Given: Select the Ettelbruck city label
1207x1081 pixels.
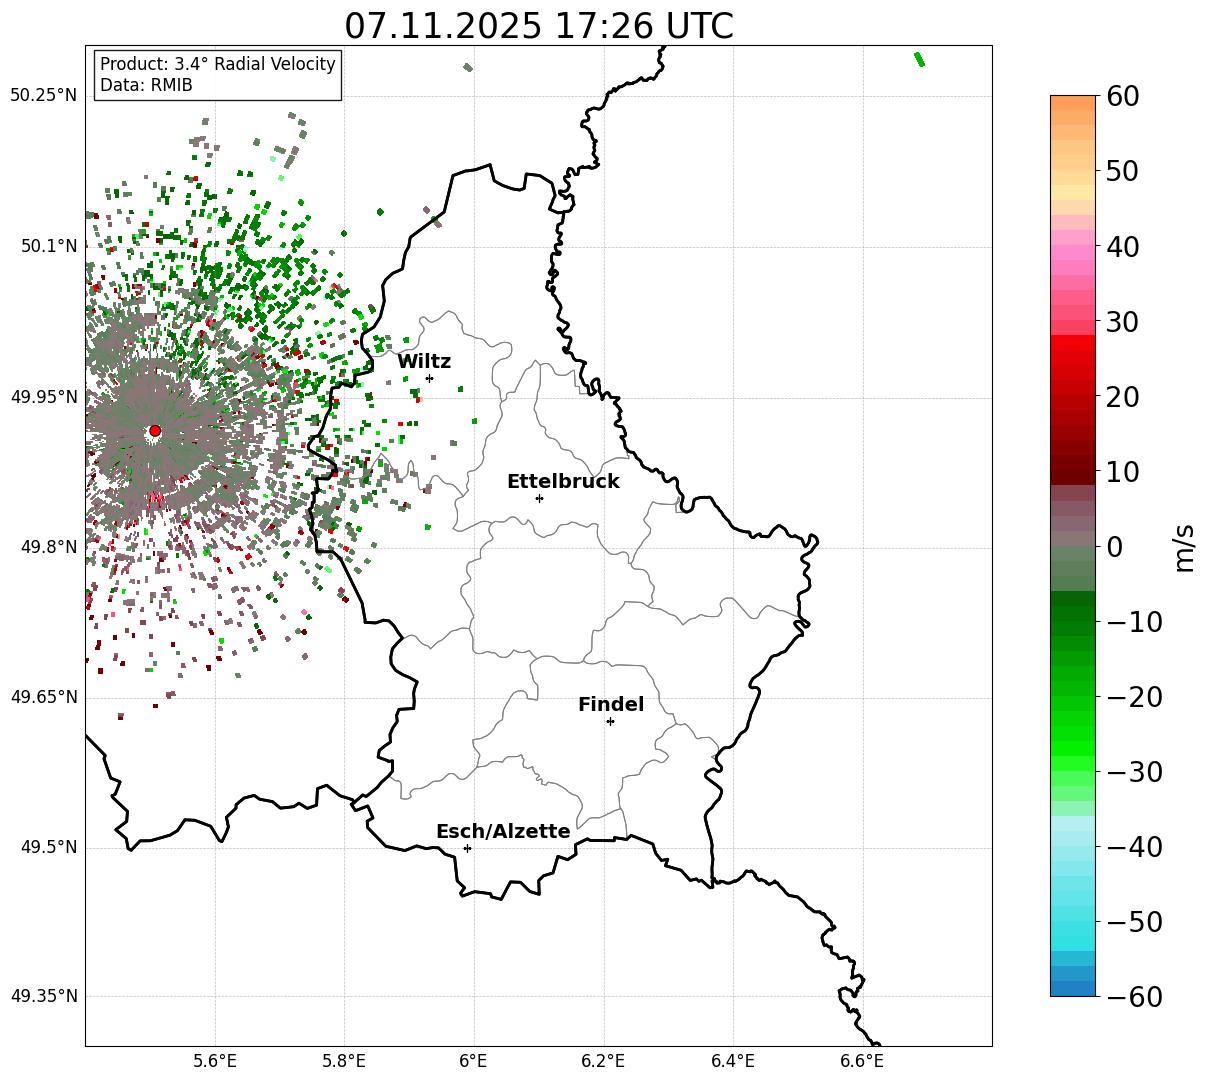Looking at the screenshot, I should pyautogui.click(x=563, y=482).
